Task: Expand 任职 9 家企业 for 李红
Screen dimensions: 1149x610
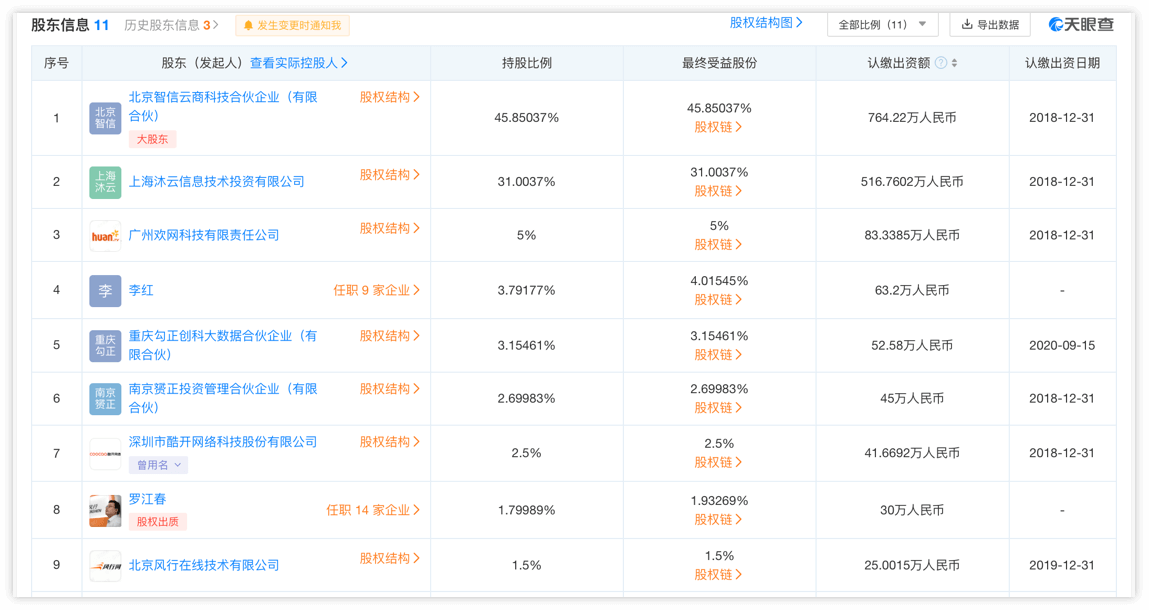Action: pos(377,290)
